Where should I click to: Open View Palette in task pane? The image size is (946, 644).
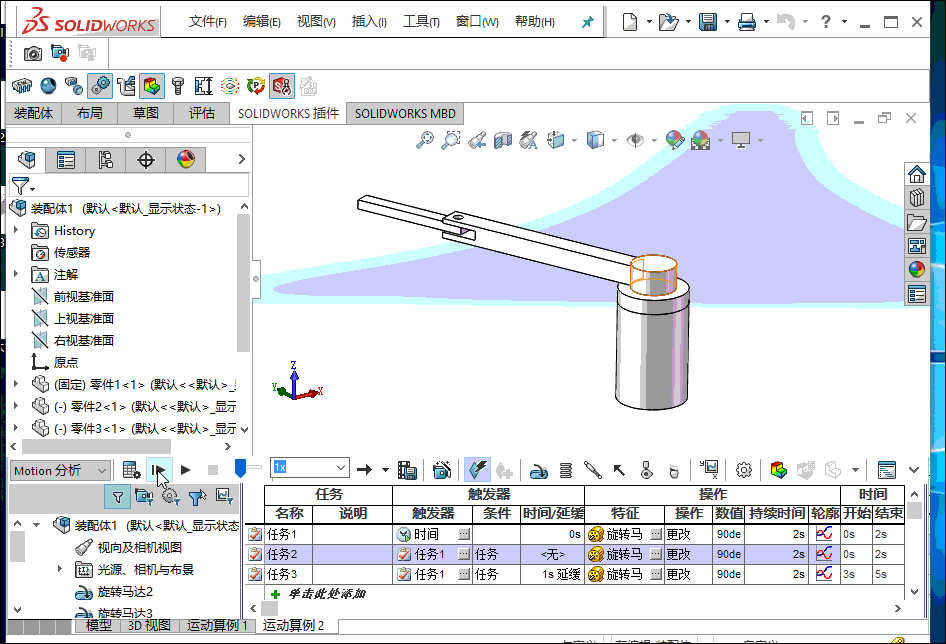[x=916, y=246]
